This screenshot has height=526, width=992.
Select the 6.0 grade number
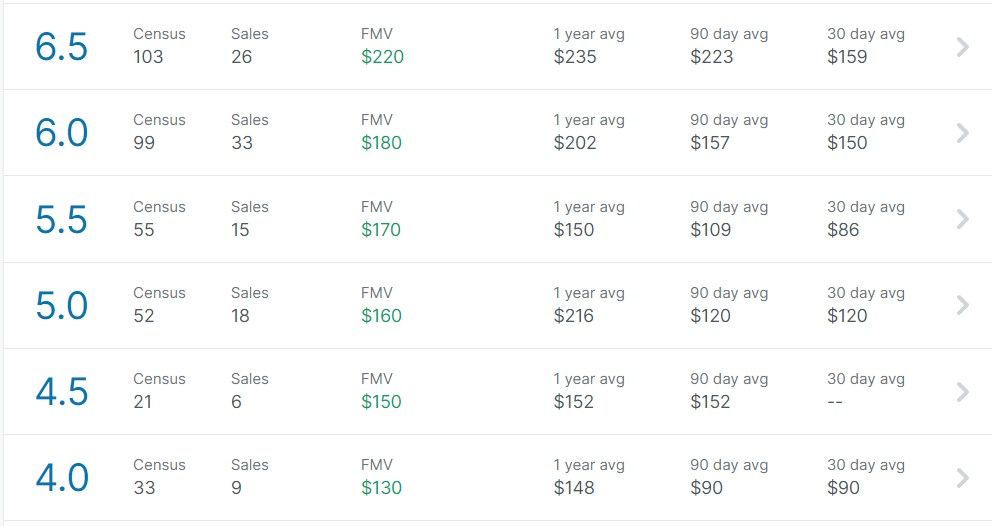point(61,133)
